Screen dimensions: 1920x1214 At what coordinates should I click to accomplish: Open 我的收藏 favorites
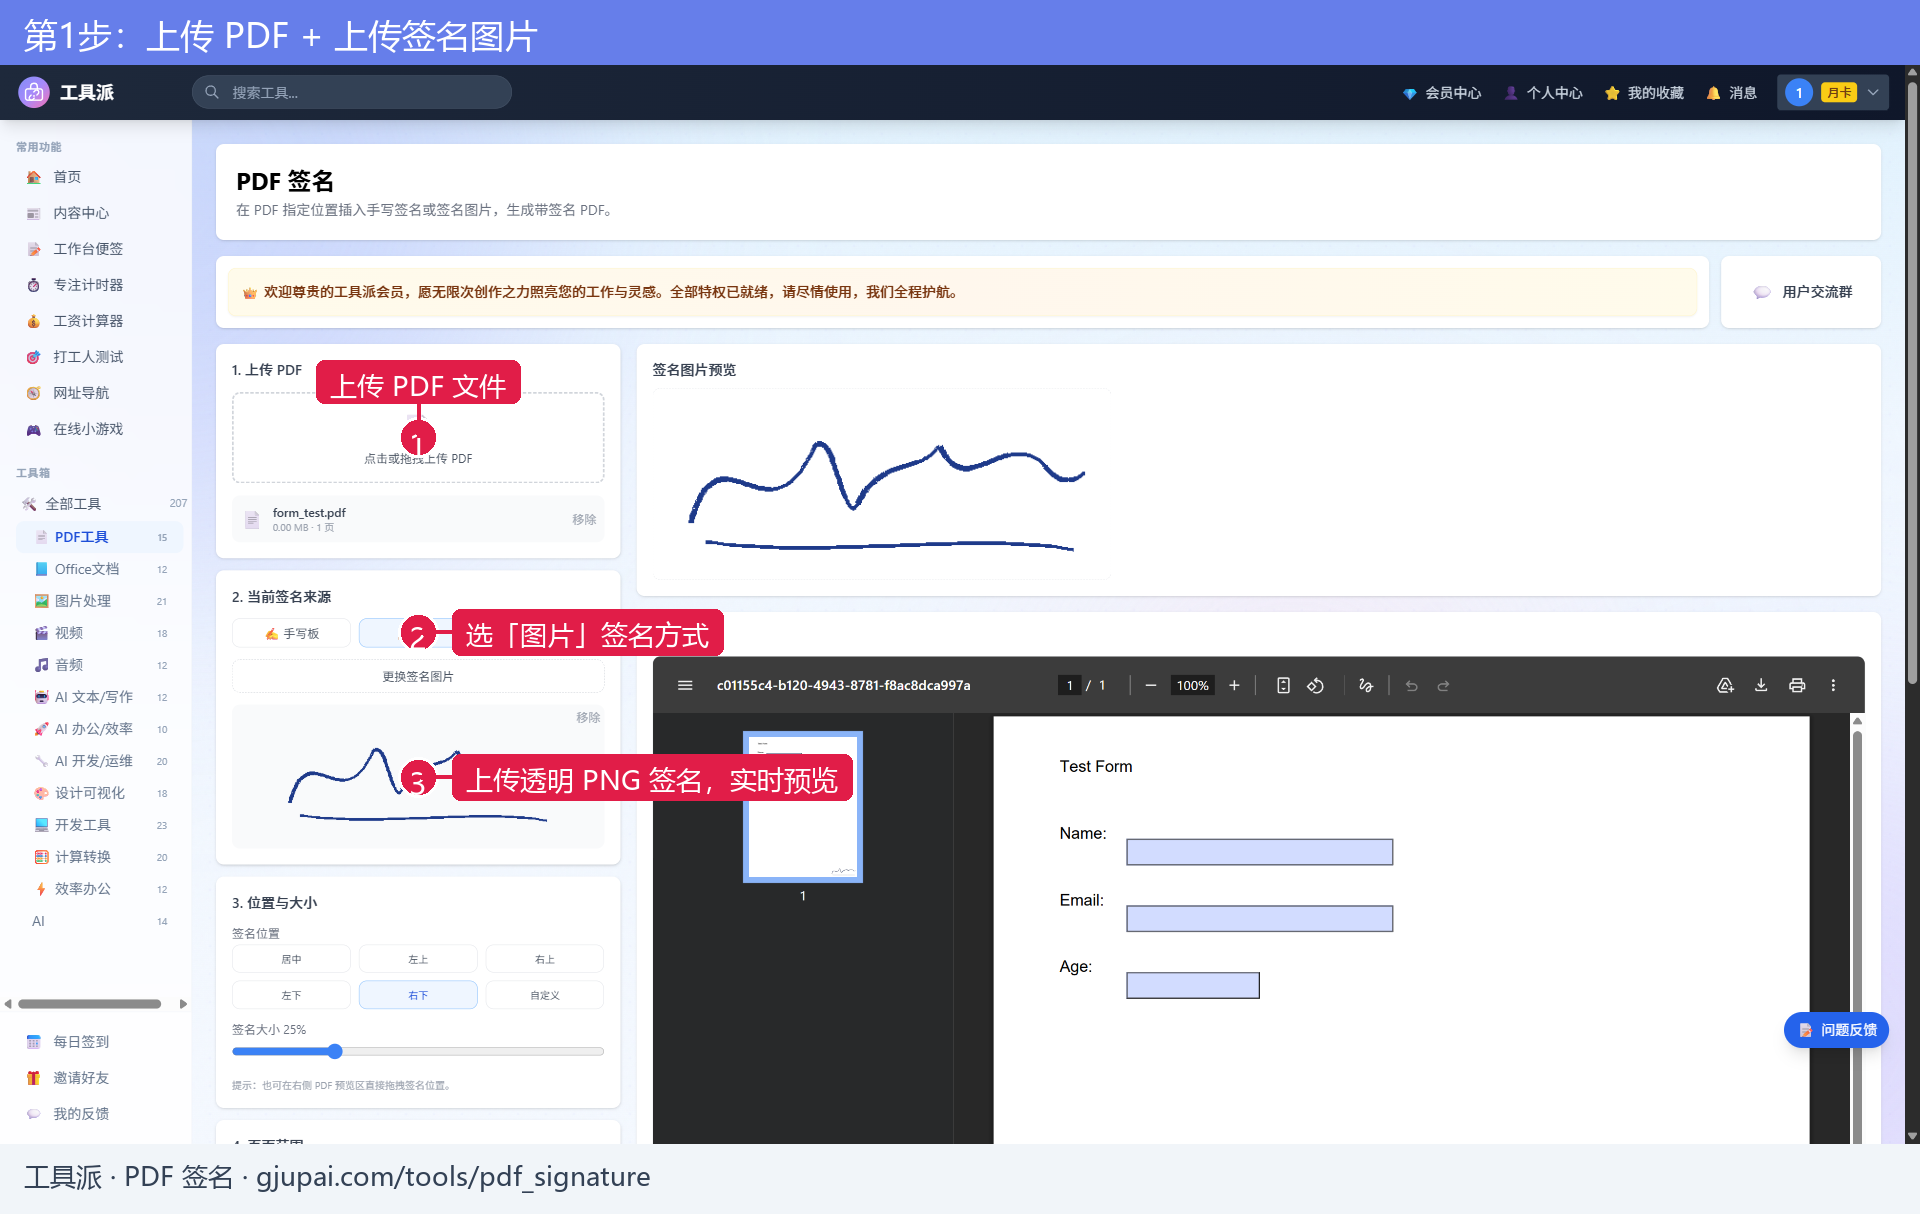(x=1644, y=93)
